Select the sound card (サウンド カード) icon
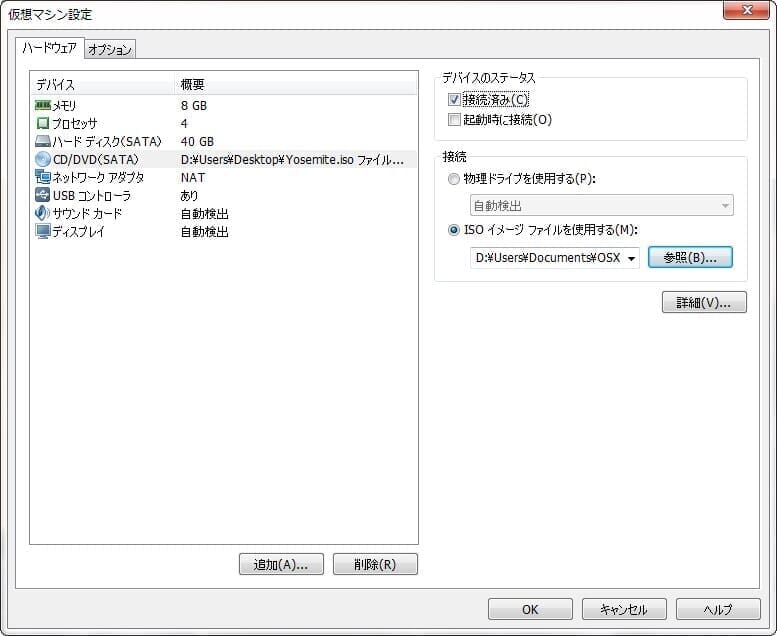This screenshot has width=777, height=636. coord(43,213)
